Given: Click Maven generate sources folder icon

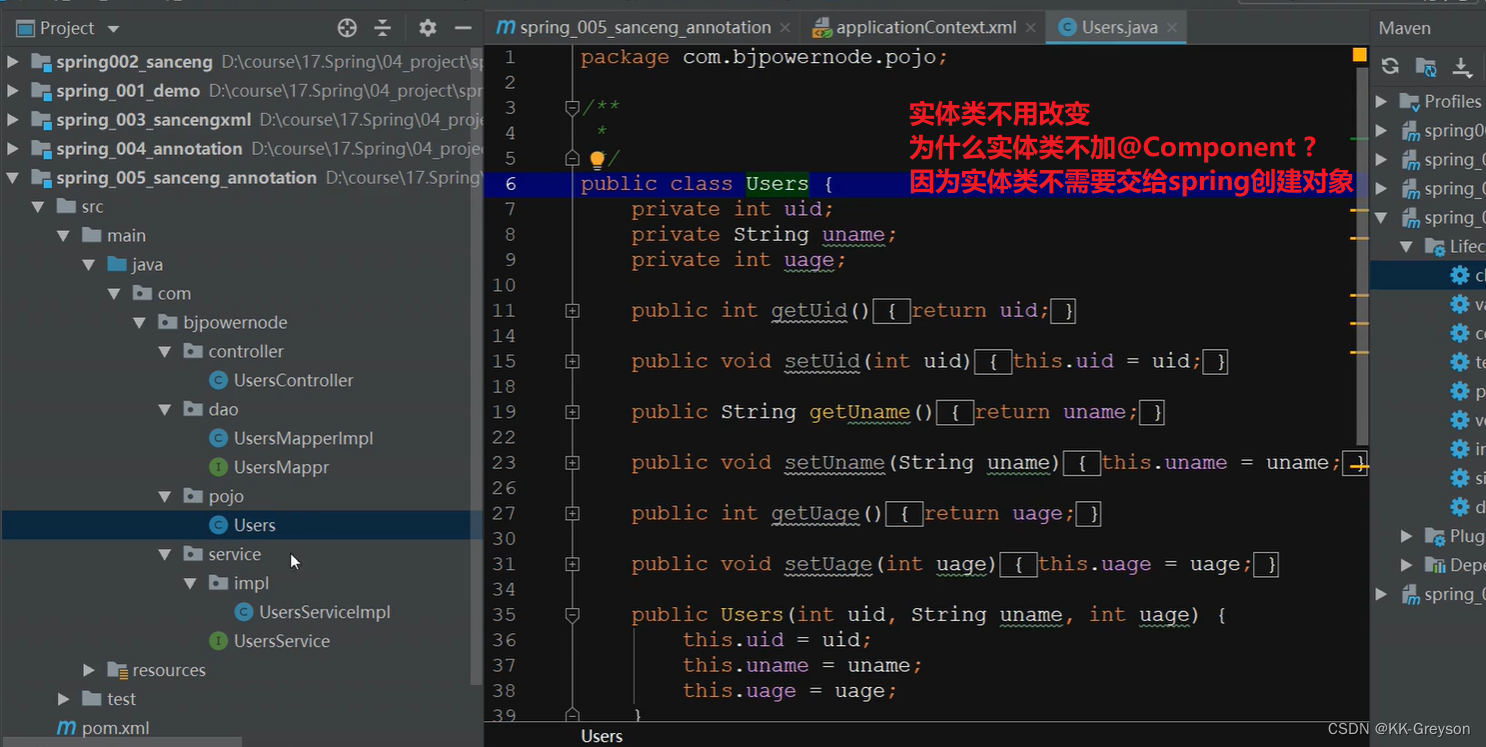Looking at the screenshot, I should click(1426, 66).
